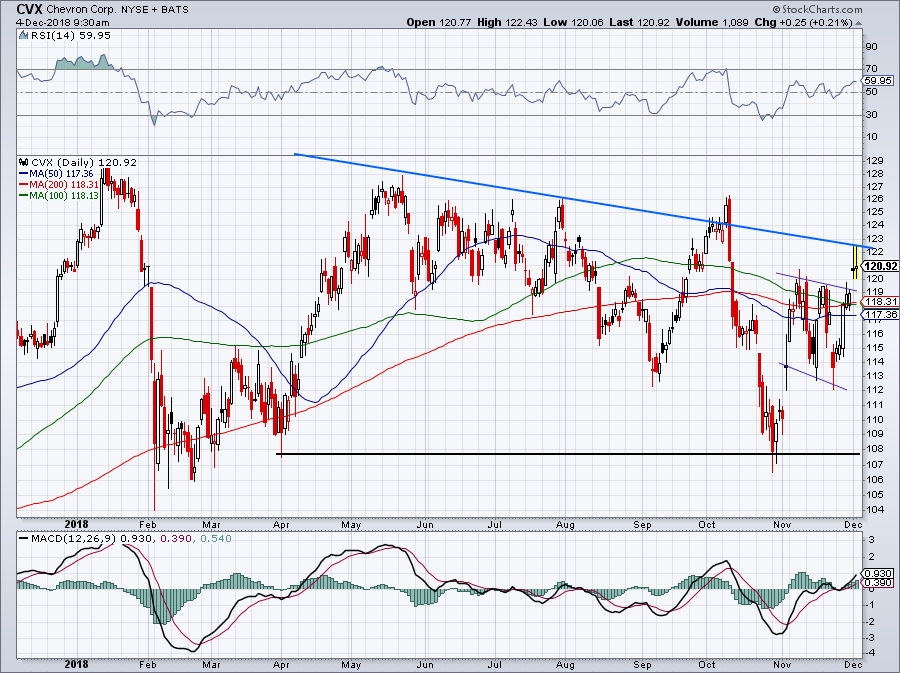
Task: Click the MACD 0.930 value in the legend
Action: coord(135,539)
